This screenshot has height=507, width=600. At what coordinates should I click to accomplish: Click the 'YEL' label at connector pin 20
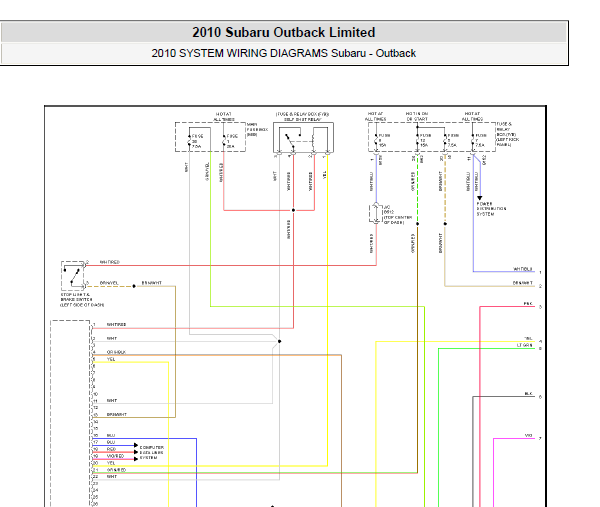(x=111, y=463)
